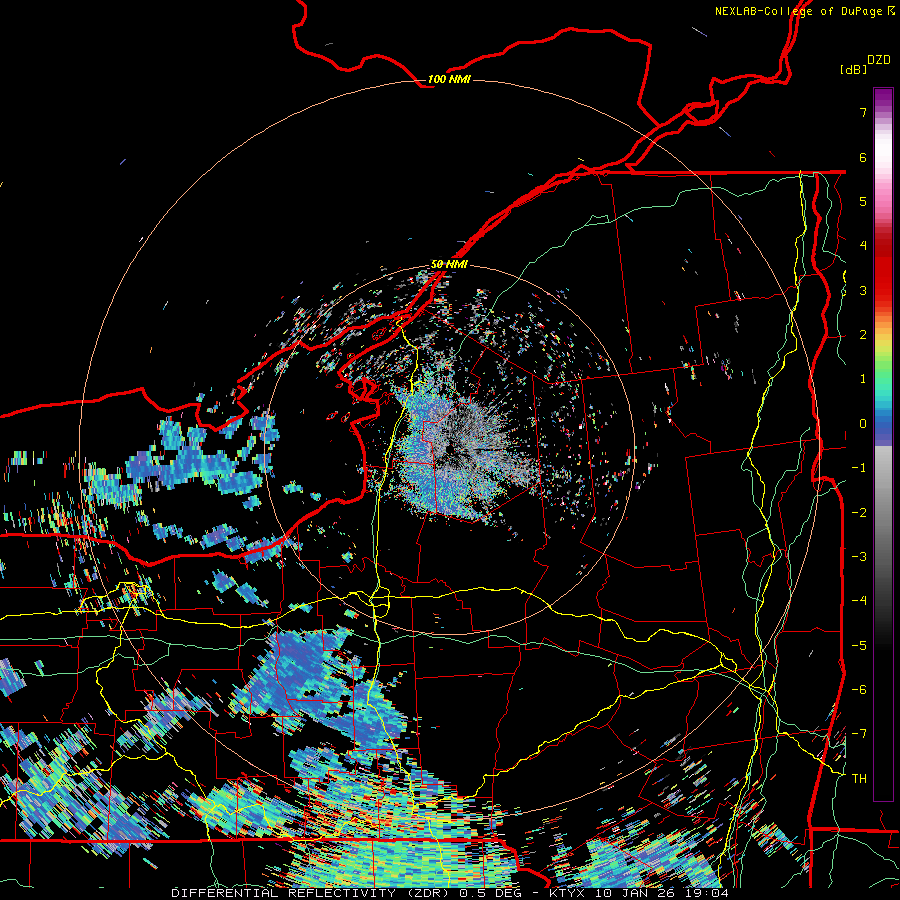900x900 pixels.
Task: Click the "19:04" scan time text
Action: coord(708,893)
